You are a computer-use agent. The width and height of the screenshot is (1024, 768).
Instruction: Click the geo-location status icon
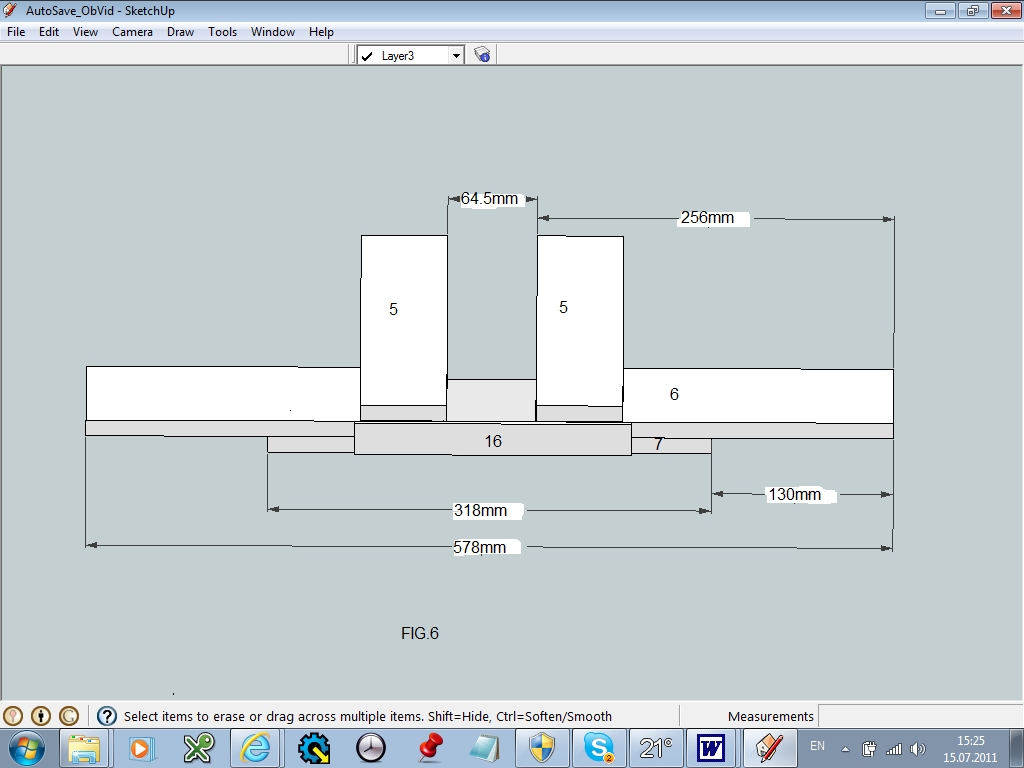pyautogui.click(x=13, y=716)
